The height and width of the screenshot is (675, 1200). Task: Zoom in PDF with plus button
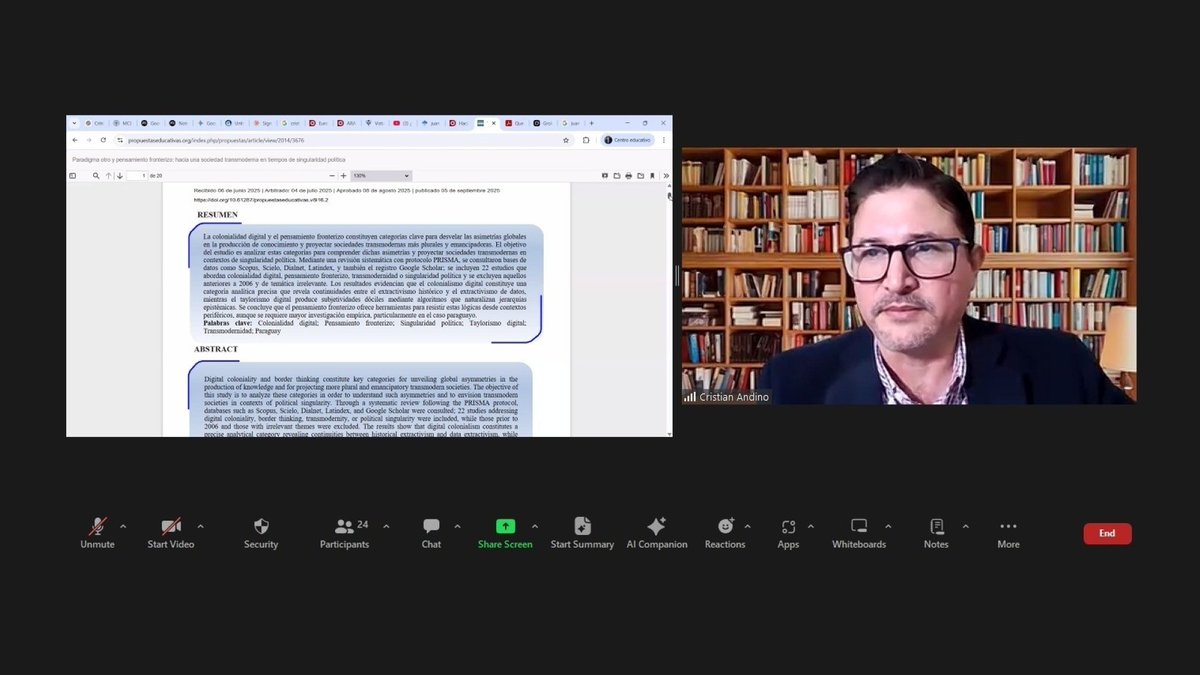point(344,176)
